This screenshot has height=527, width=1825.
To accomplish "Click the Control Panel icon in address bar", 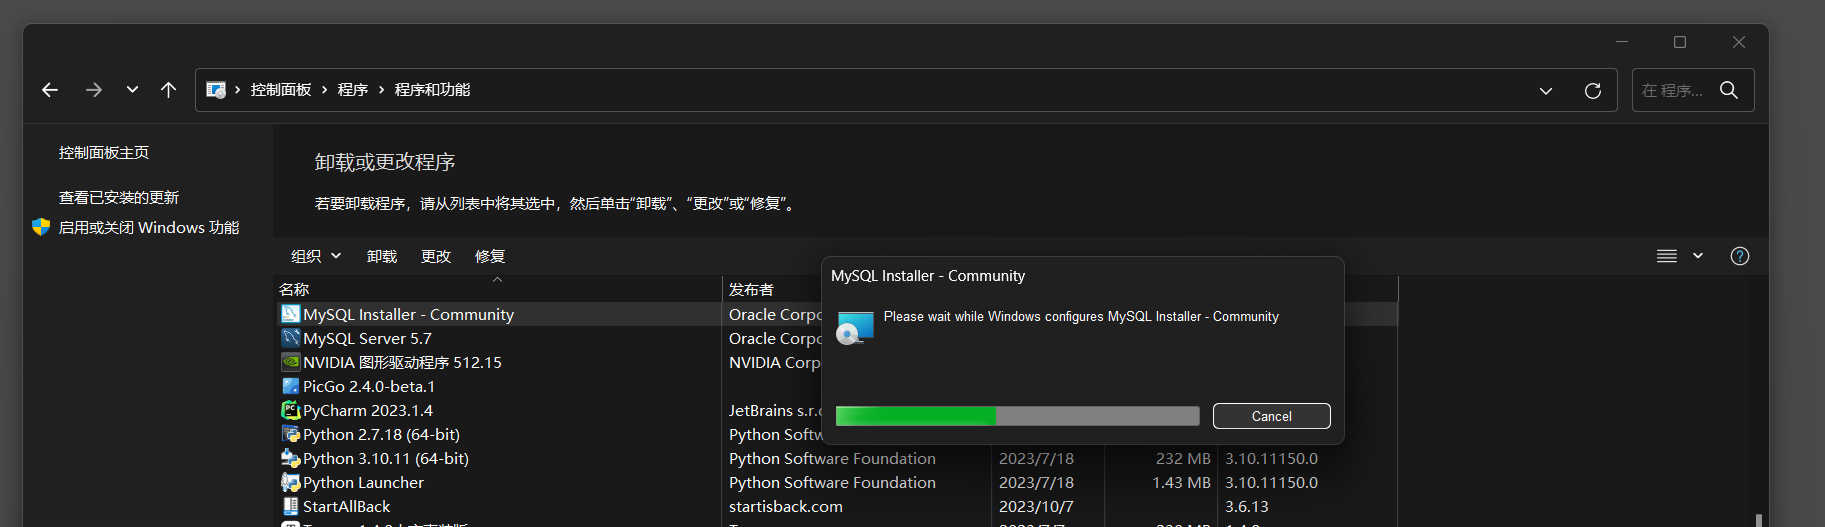I will (x=215, y=90).
